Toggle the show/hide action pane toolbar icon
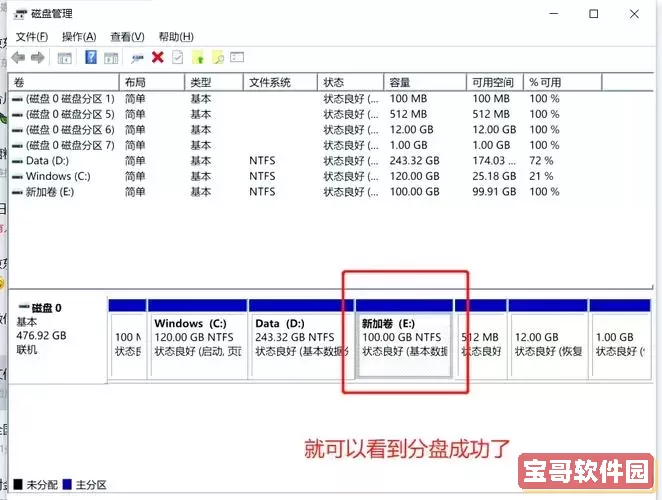The image size is (662, 500). click(111, 58)
